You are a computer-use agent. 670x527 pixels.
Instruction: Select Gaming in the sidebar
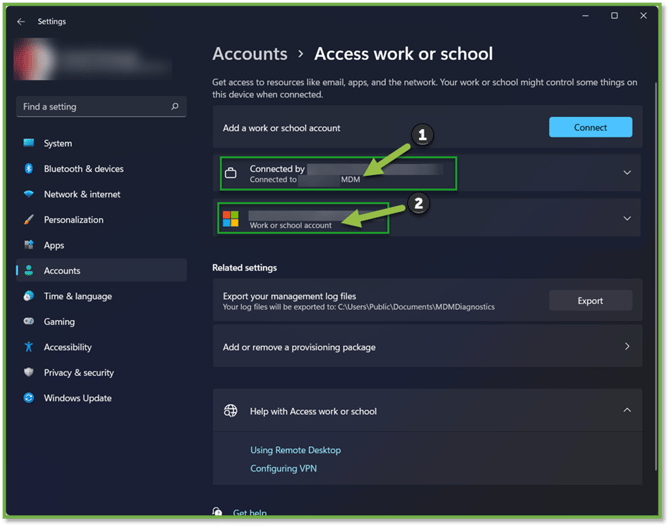pos(59,322)
